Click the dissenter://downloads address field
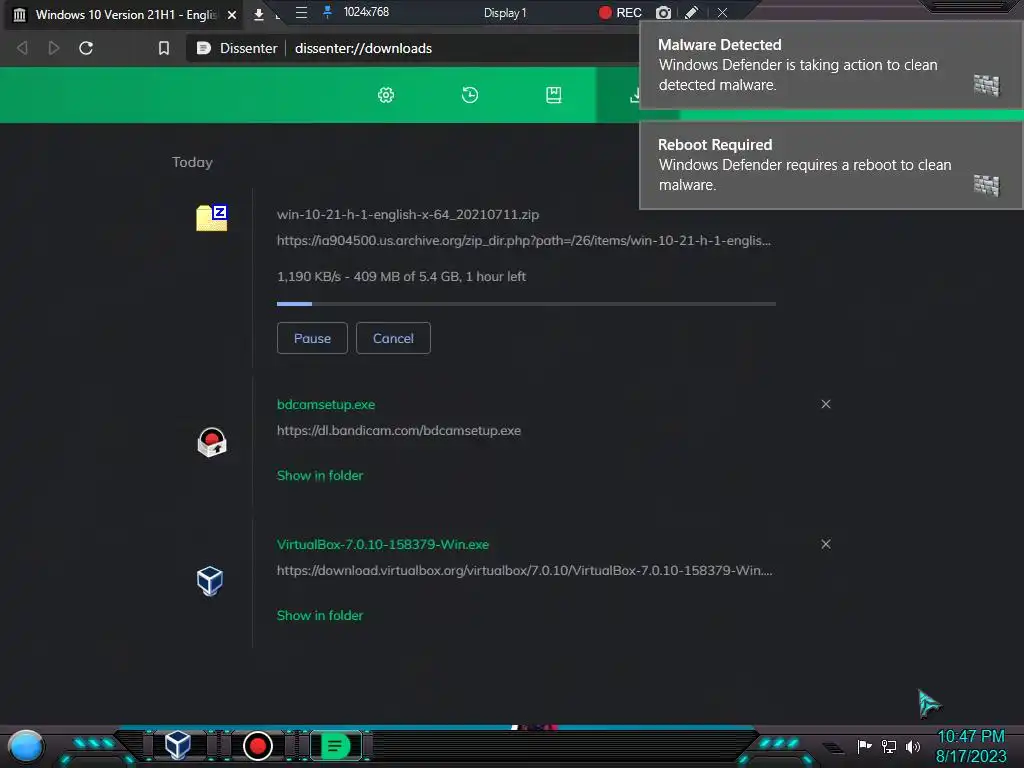The width and height of the screenshot is (1024, 768). [x=363, y=48]
